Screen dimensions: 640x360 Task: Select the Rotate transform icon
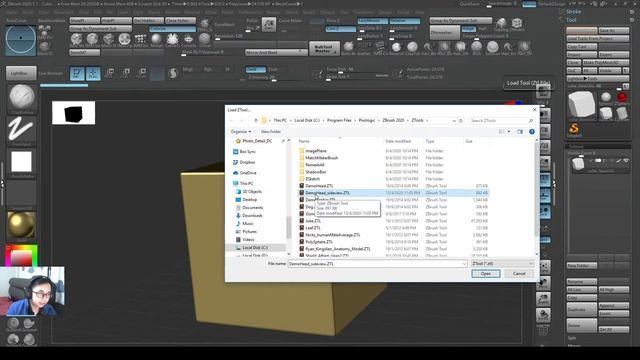click(141, 73)
